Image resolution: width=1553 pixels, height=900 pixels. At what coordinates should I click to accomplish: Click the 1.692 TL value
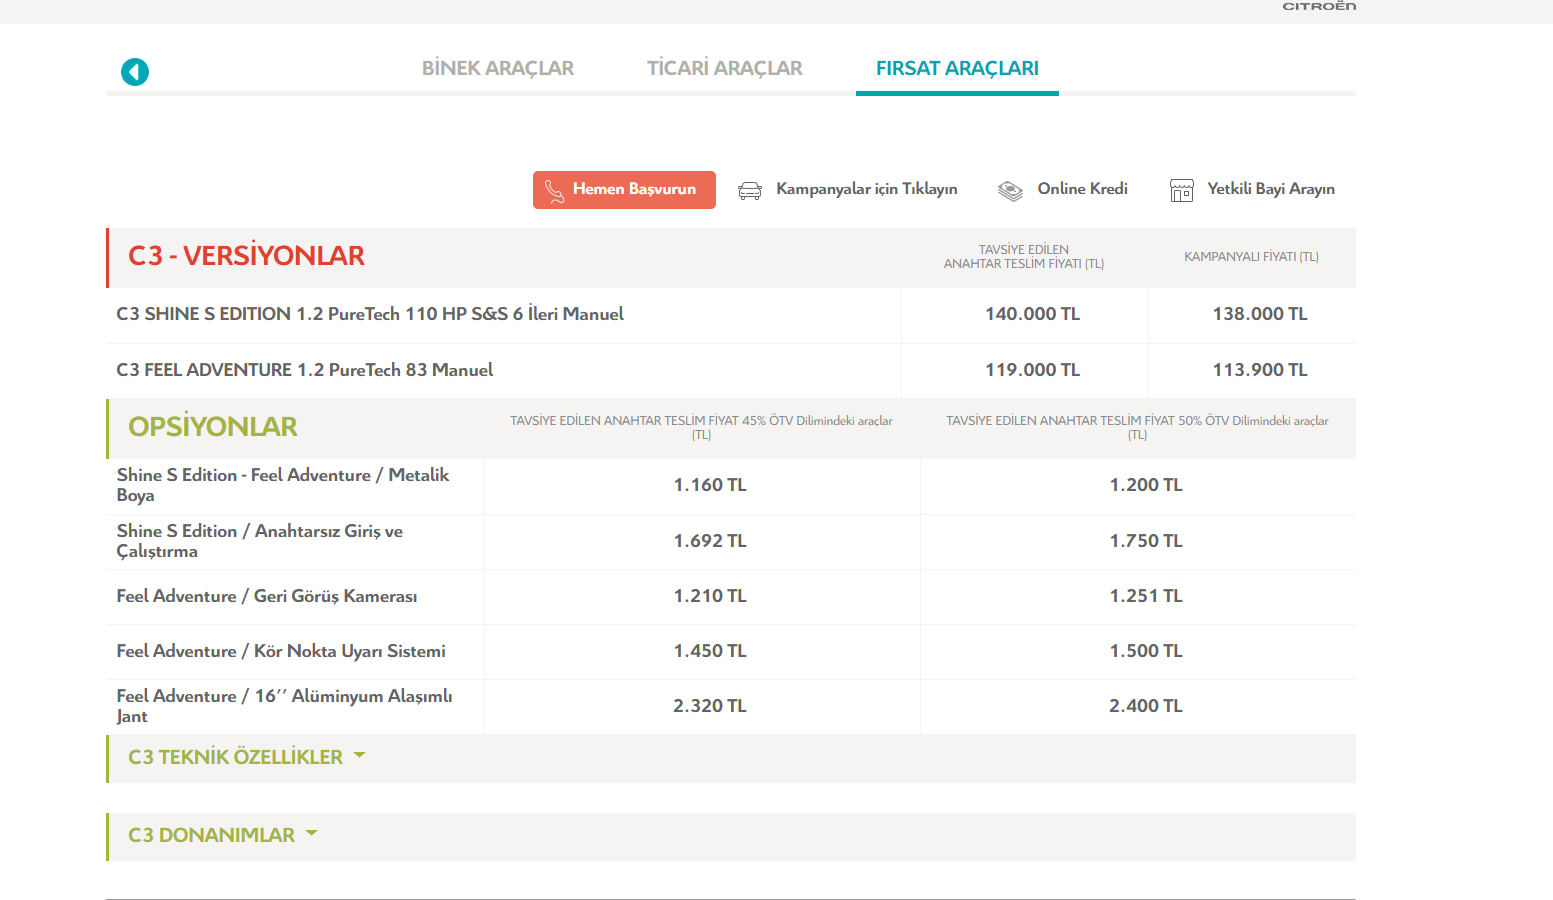pos(710,541)
